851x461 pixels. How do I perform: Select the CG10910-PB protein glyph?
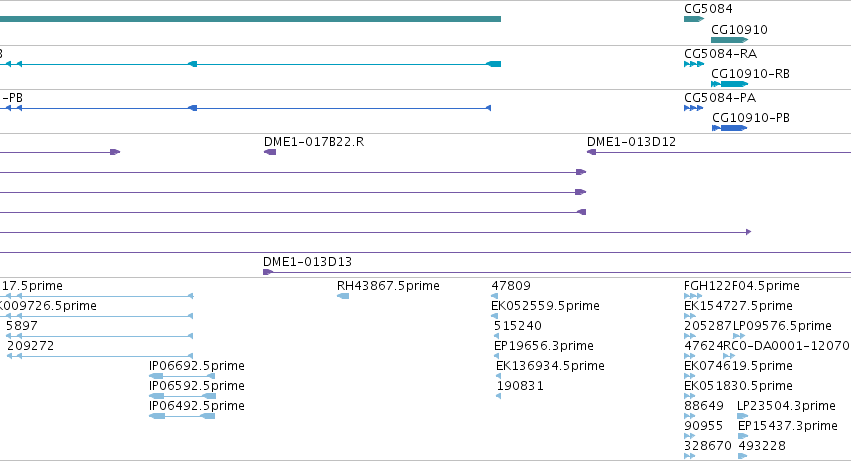[x=729, y=128]
